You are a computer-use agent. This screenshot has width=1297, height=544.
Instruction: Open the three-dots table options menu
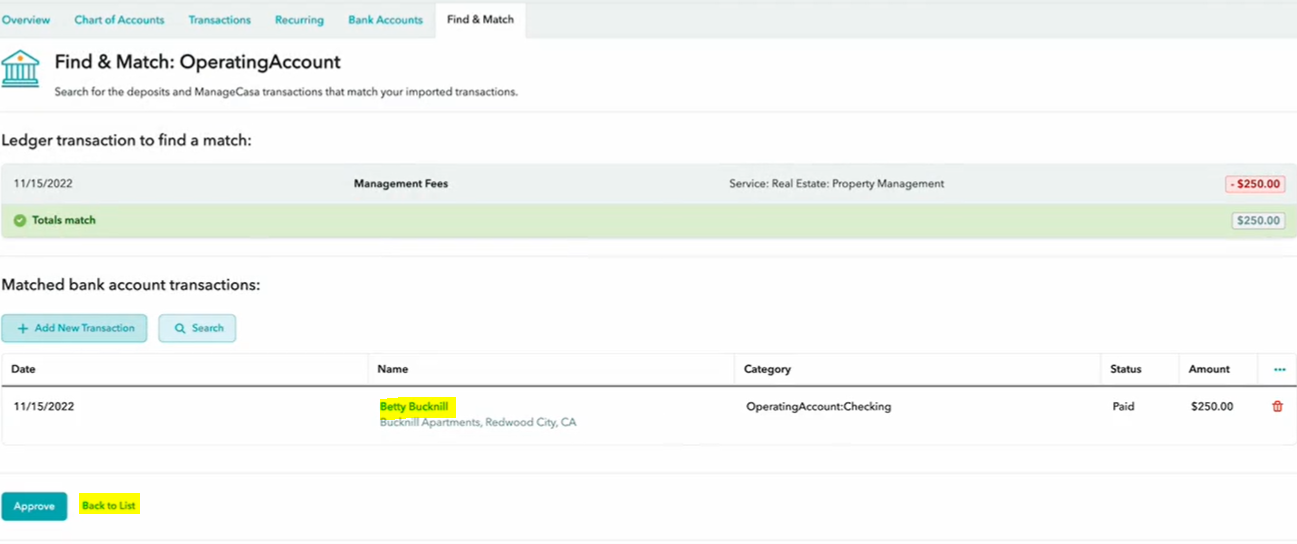[x=1279, y=370]
